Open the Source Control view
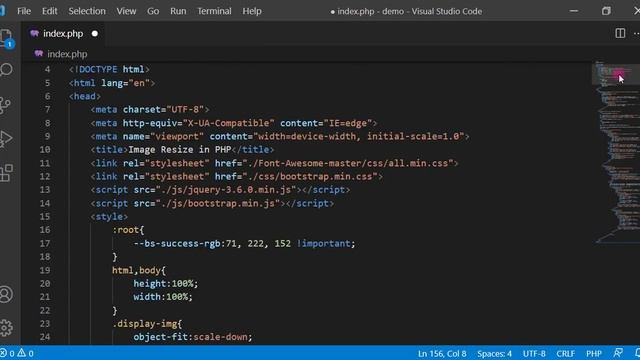Viewport: 640px width, 360px height. (x=5, y=105)
